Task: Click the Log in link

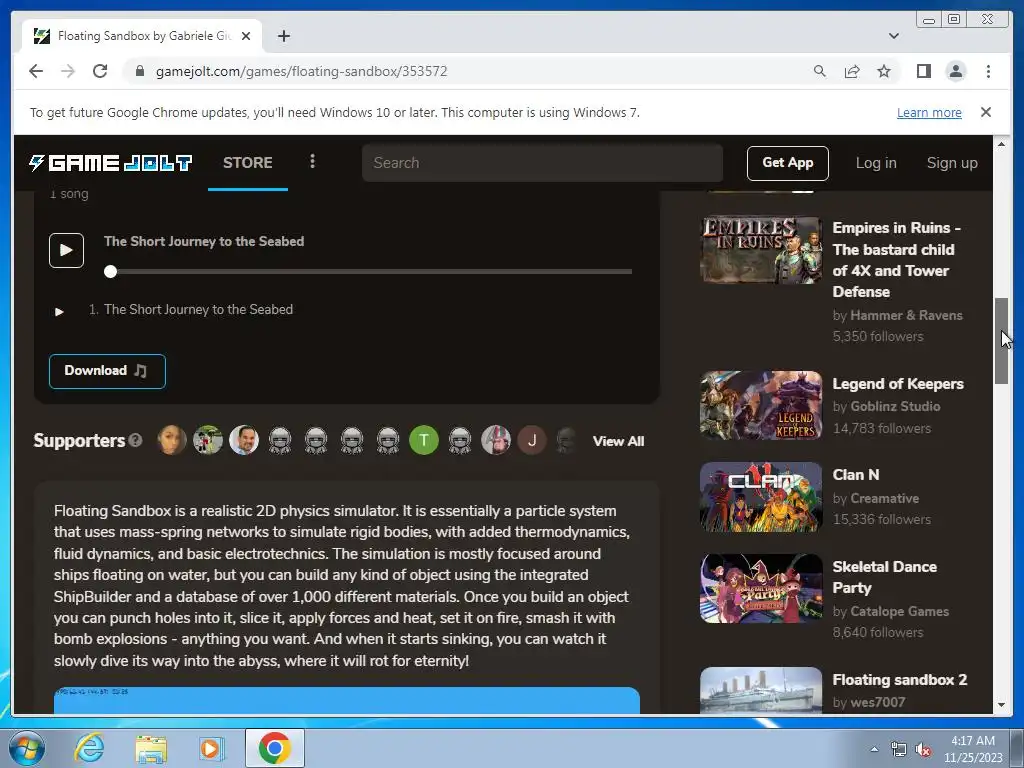Action: (x=876, y=163)
